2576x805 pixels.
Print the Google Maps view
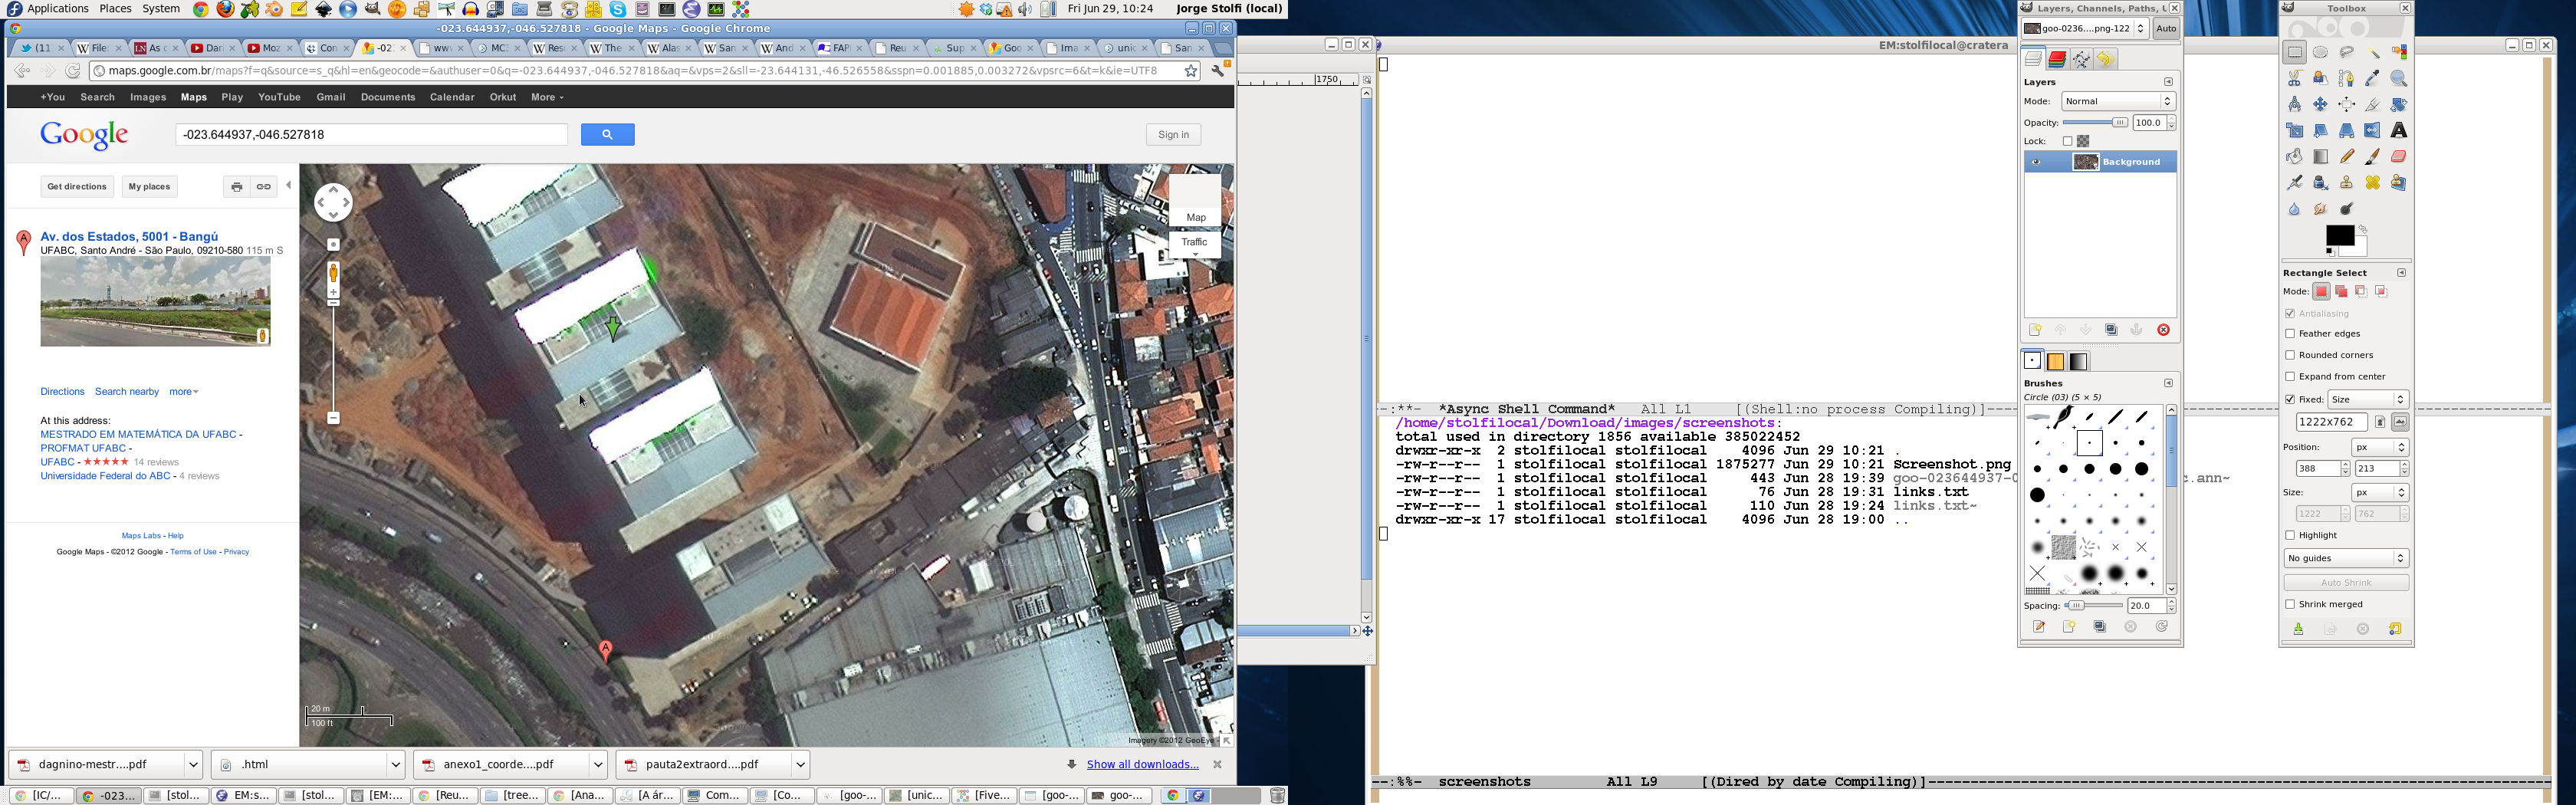click(x=236, y=187)
